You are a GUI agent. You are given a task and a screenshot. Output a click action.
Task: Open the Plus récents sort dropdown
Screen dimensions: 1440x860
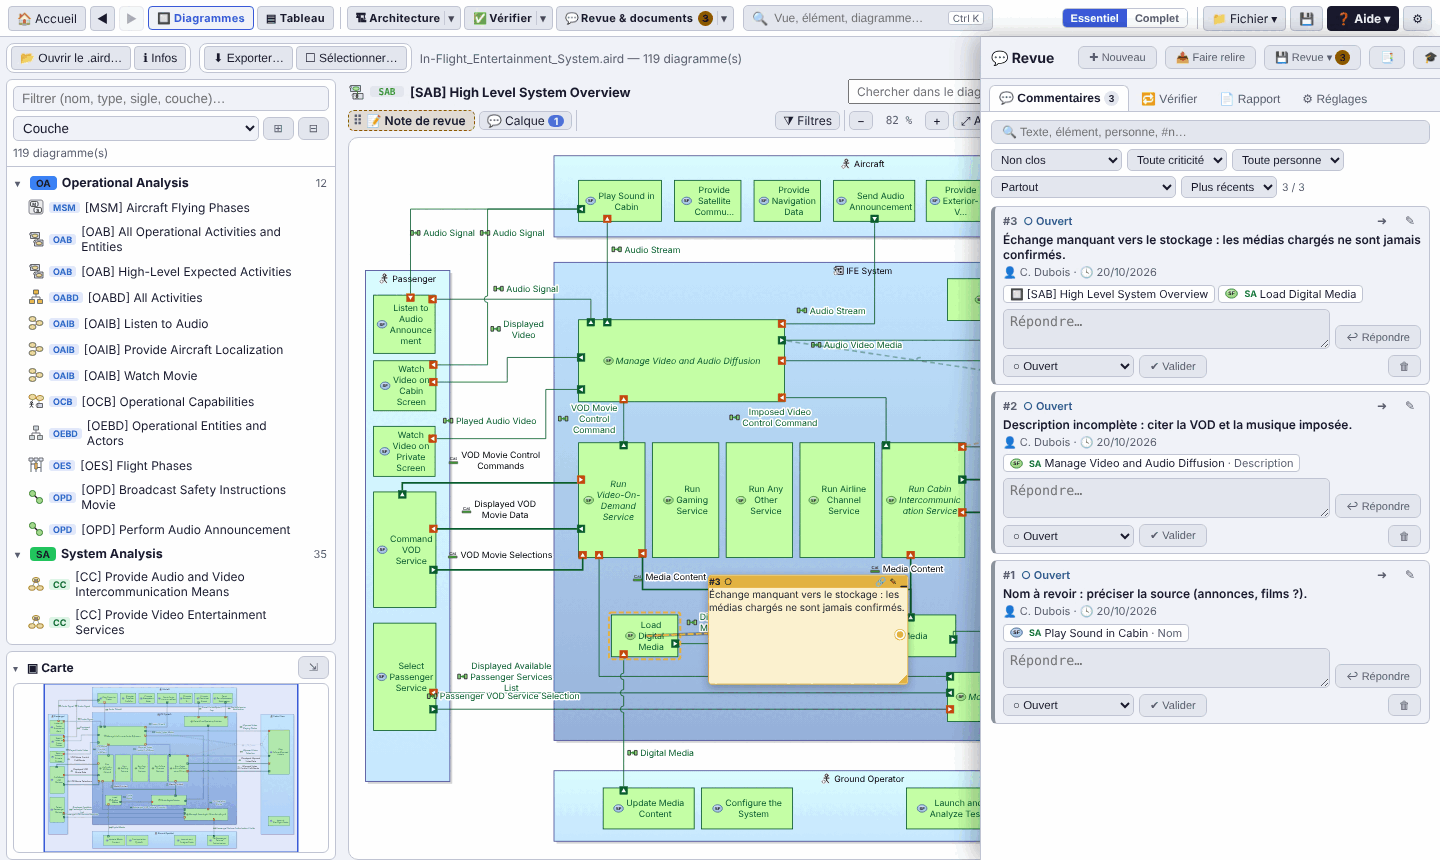(1228, 187)
